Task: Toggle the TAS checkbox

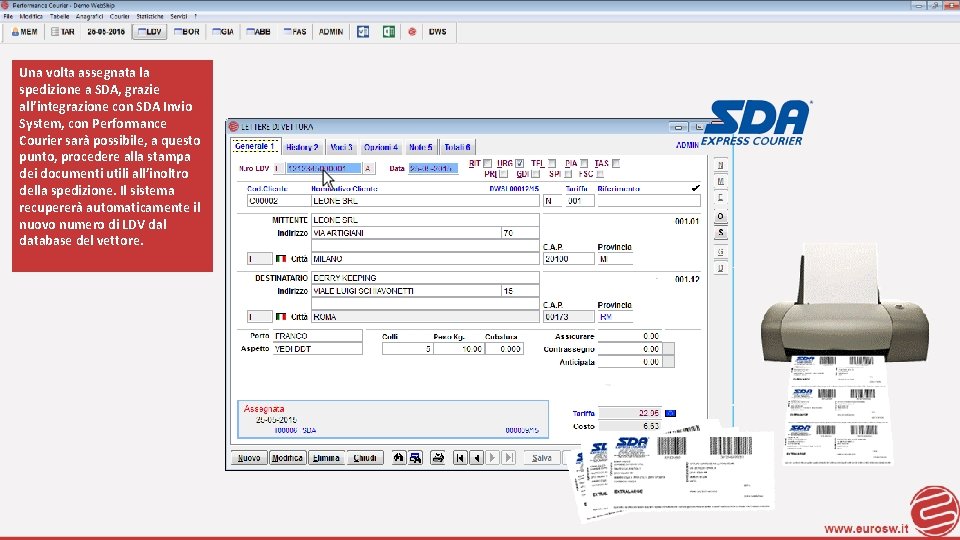Action: 616,163
